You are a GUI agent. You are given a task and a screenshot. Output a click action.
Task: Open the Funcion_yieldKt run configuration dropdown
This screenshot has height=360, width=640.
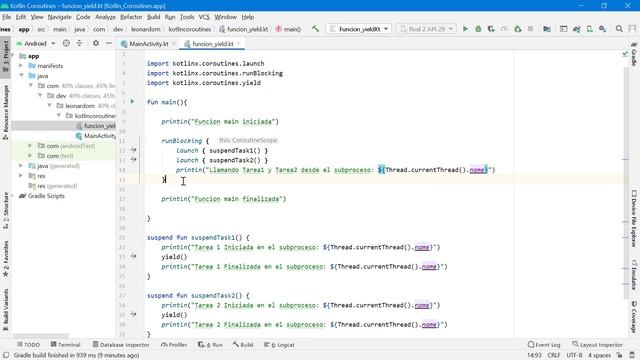click(x=359, y=29)
